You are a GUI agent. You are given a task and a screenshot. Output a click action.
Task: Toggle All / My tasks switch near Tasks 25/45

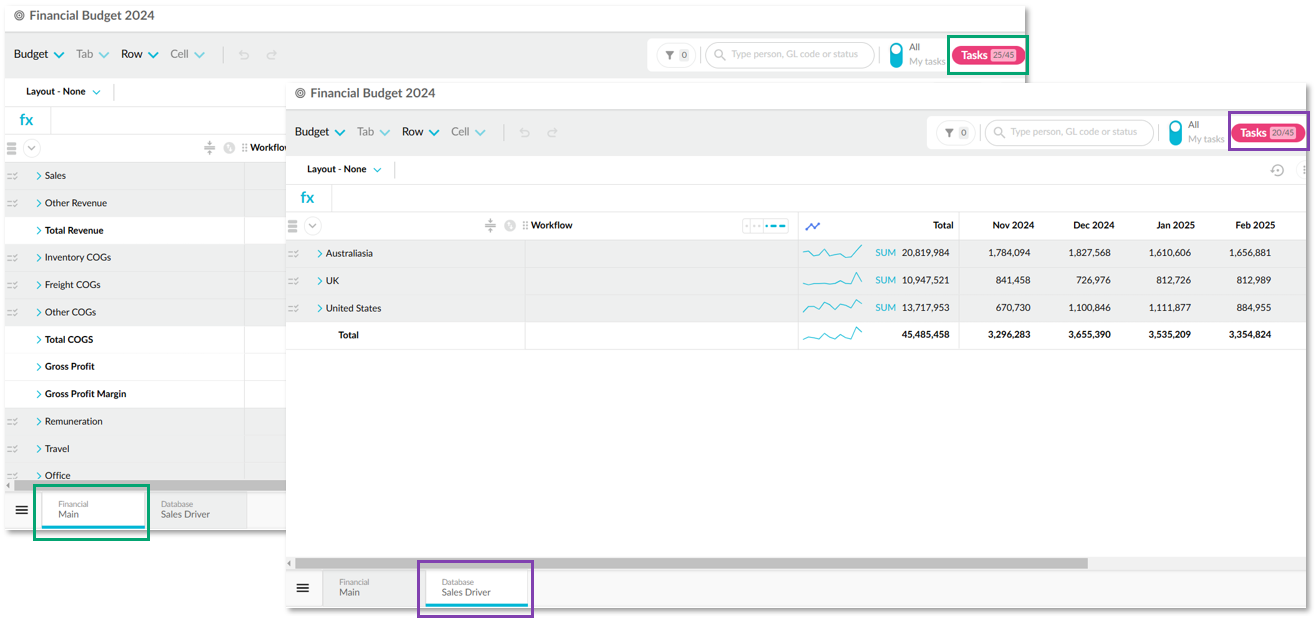pyautogui.click(x=896, y=55)
